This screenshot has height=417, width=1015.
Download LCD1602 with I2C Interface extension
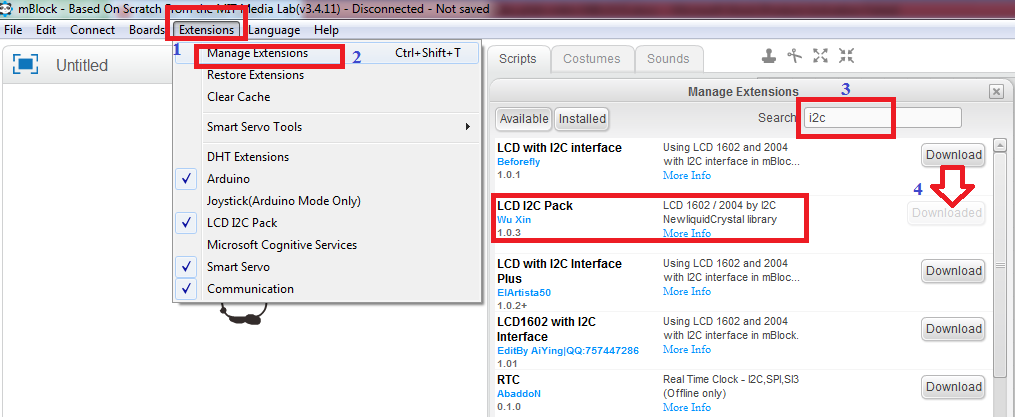click(x=954, y=329)
